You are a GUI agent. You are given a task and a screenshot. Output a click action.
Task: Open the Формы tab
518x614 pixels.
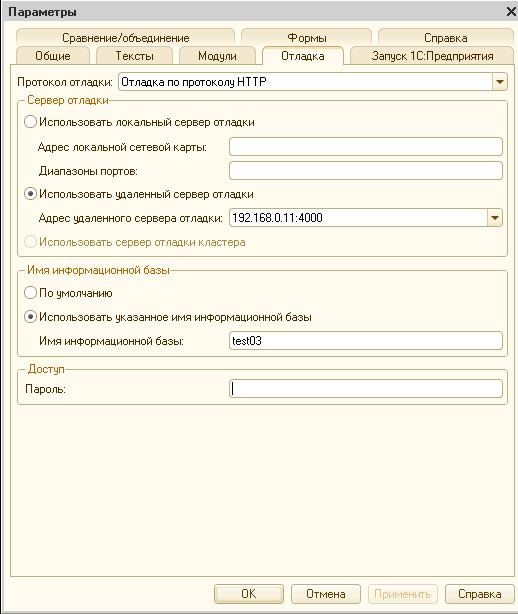point(307,38)
